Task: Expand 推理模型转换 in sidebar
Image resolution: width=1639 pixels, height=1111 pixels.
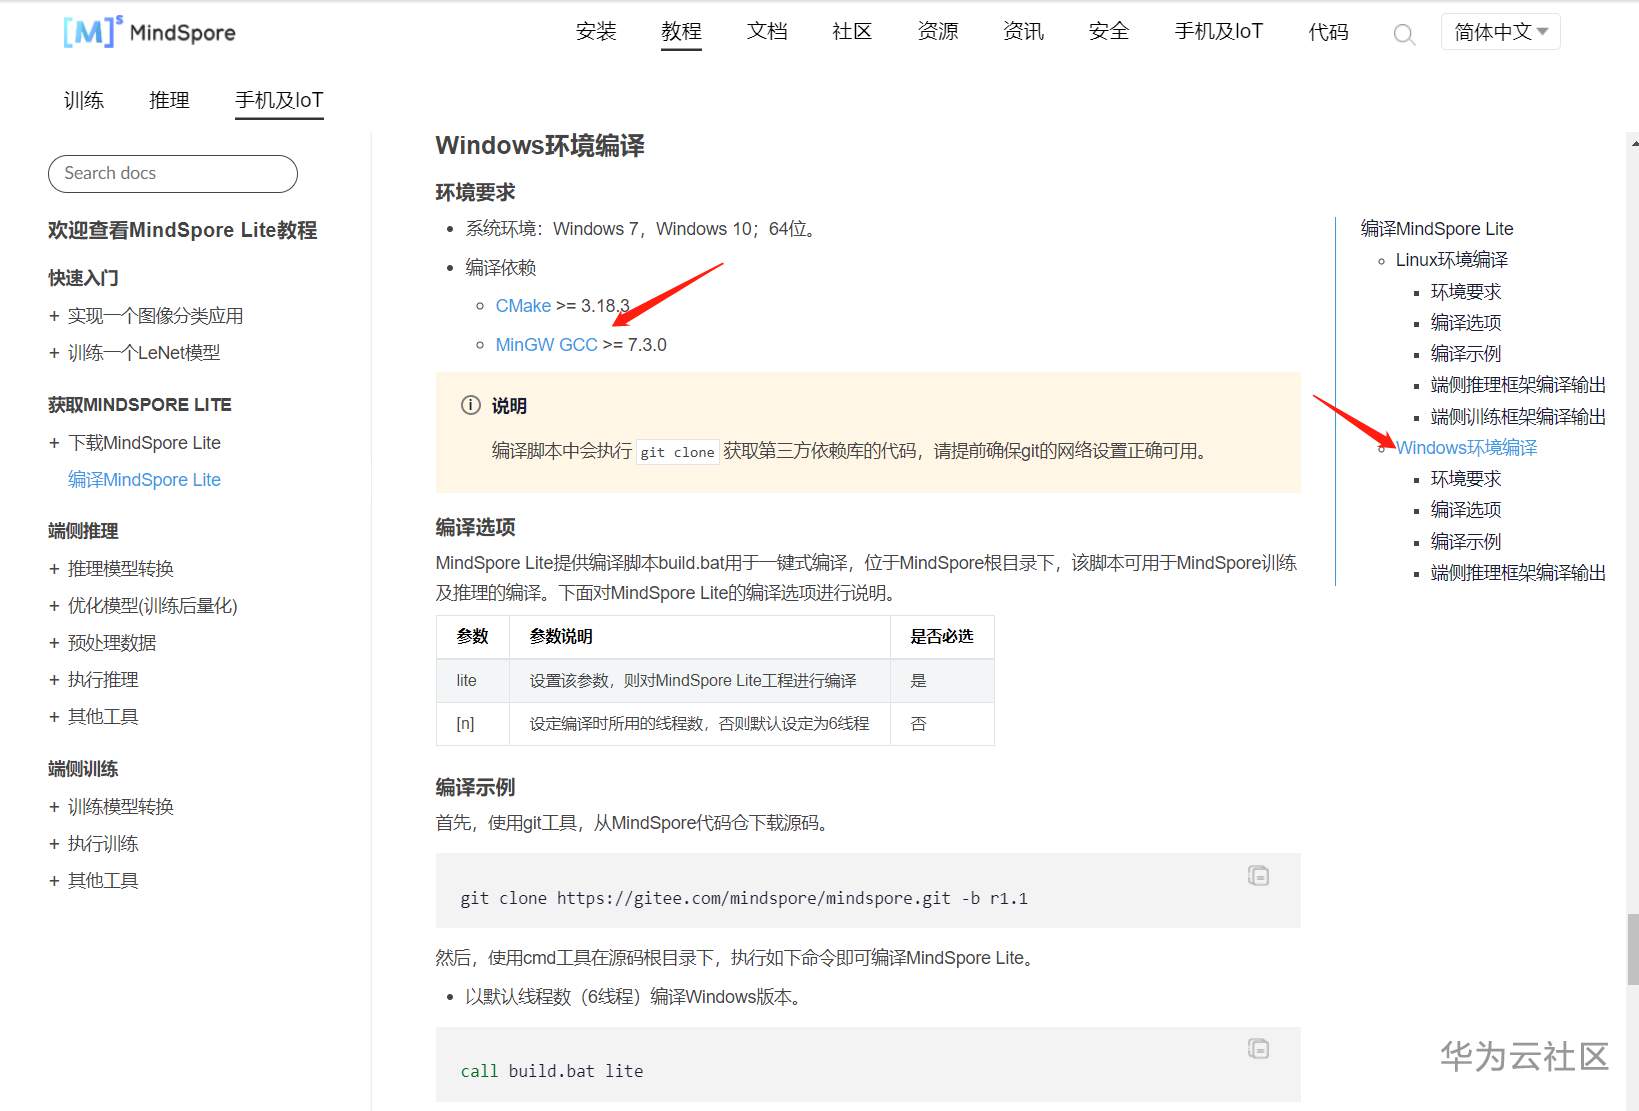Action: tap(54, 569)
